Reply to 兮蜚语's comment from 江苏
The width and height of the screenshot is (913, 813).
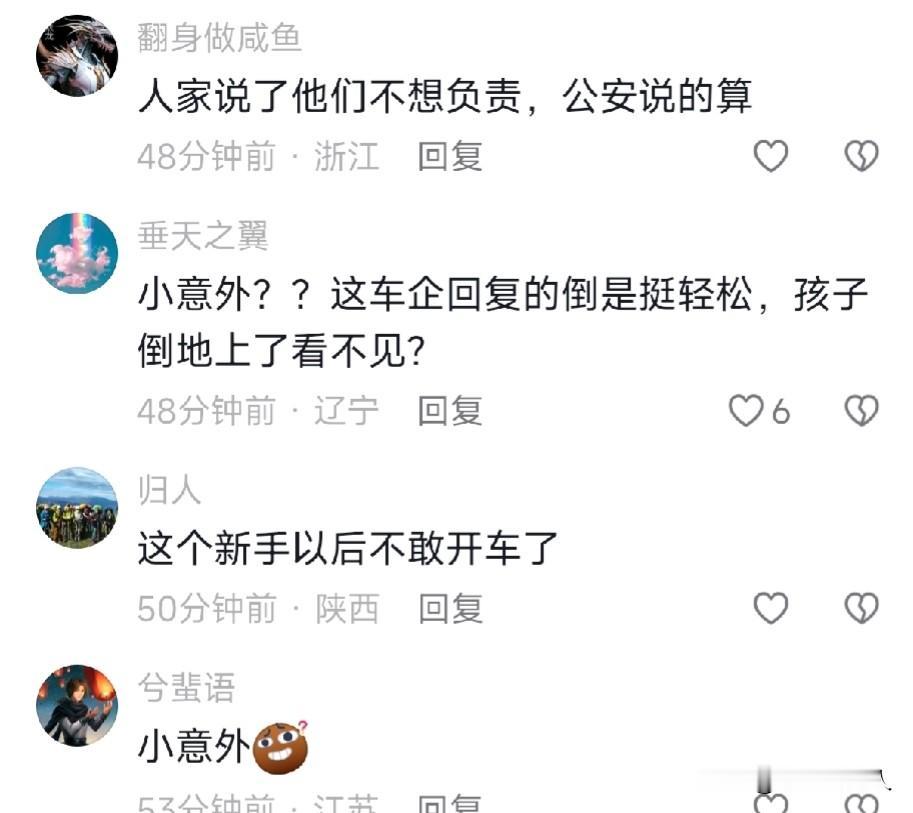click(x=450, y=803)
